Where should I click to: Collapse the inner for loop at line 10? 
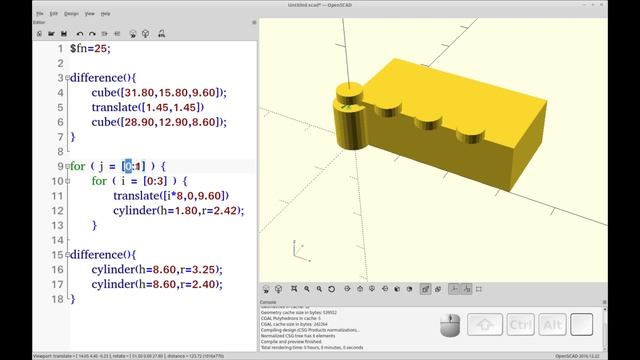67,181
